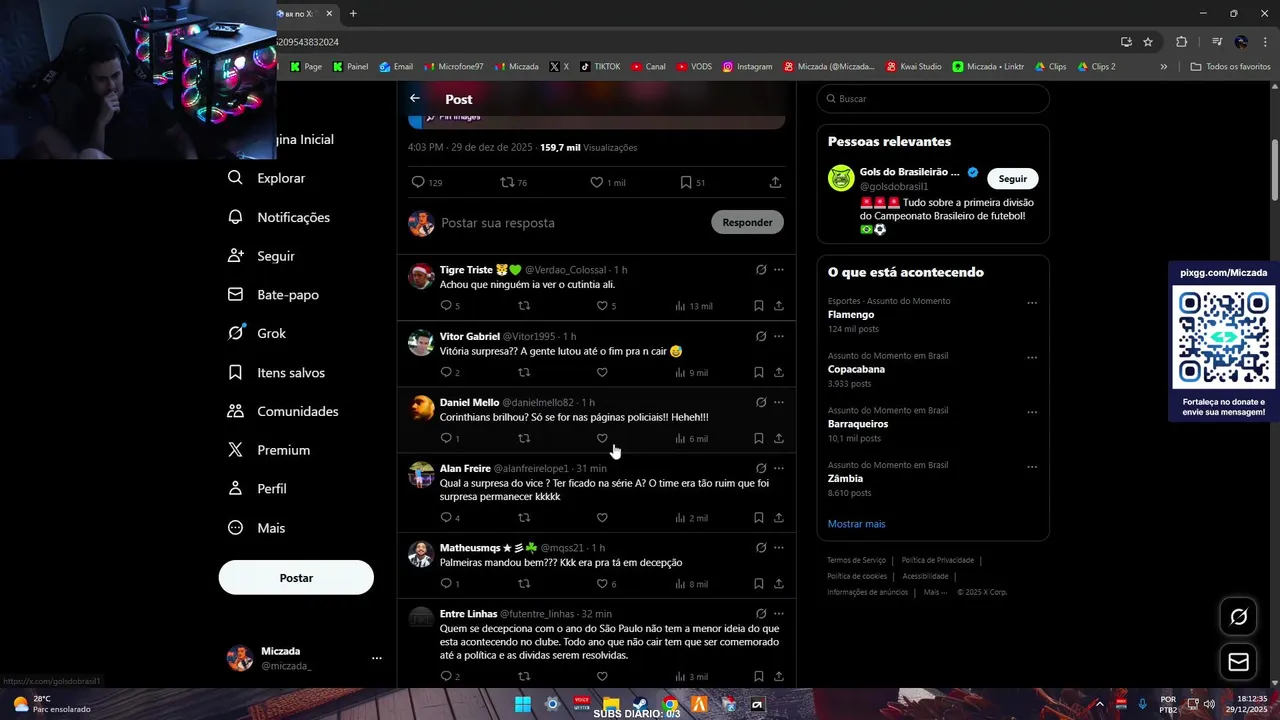Open the Kwai Studio bookmark
The width and height of the screenshot is (1280, 720).
[x=915, y=67]
